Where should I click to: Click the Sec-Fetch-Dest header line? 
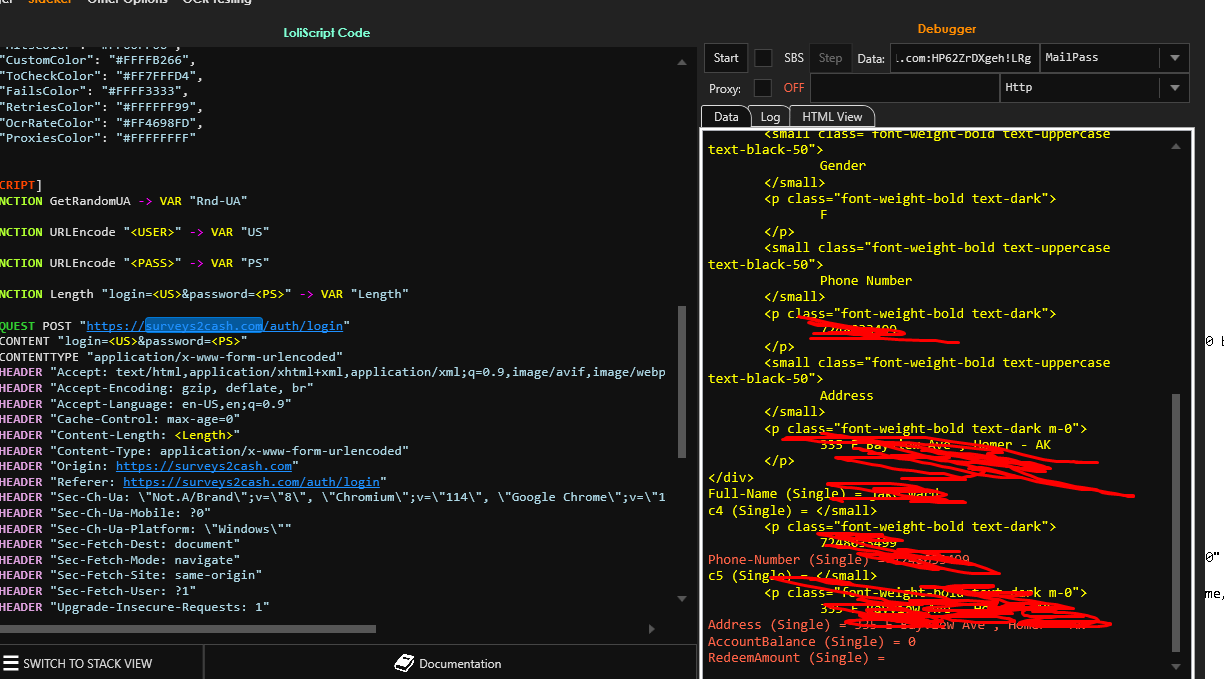point(120,544)
